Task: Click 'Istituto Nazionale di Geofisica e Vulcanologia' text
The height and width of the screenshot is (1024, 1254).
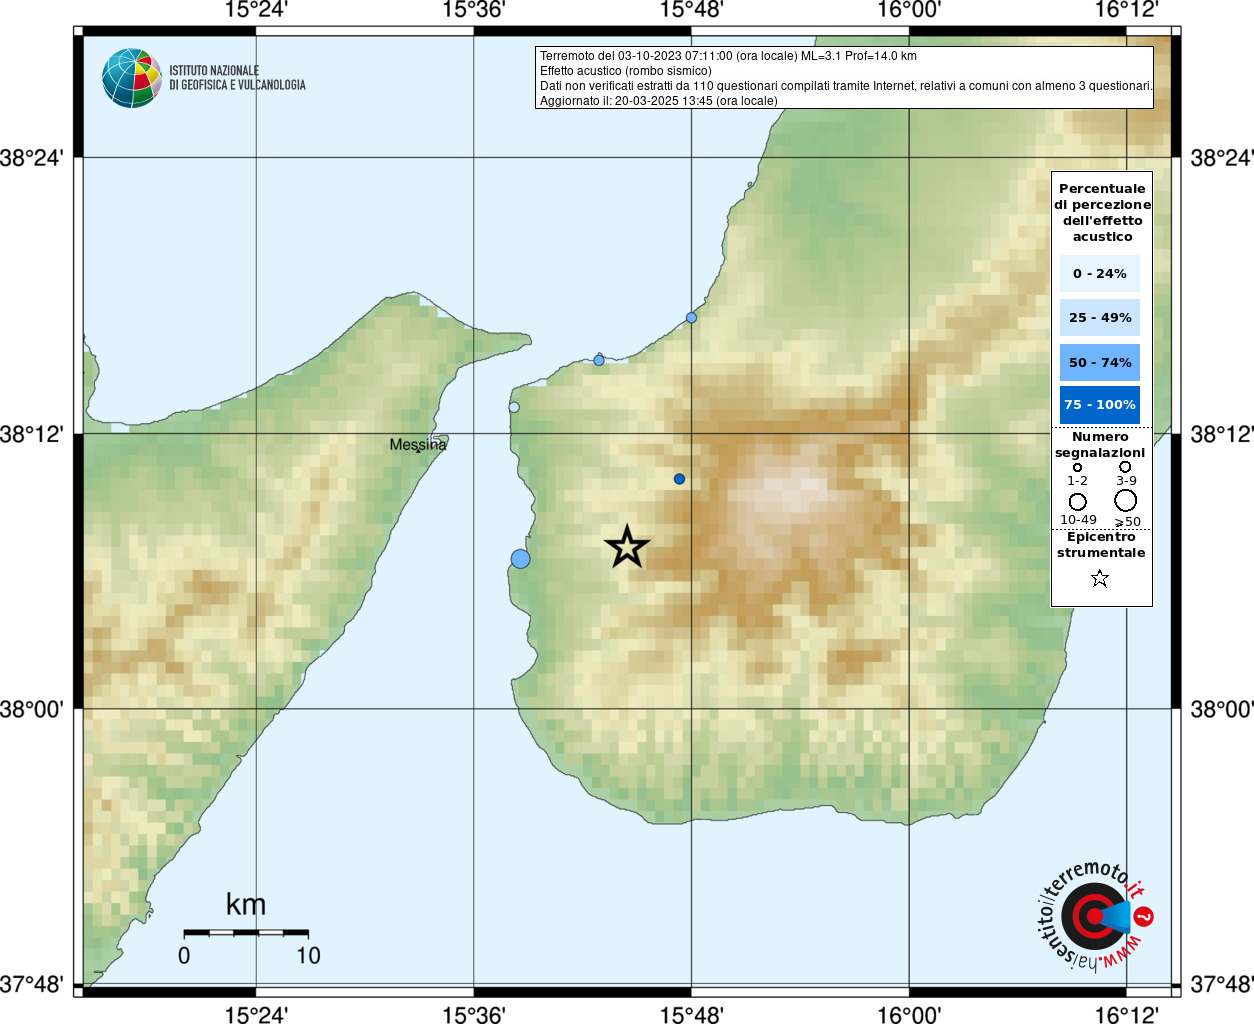Action: [x=237, y=78]
